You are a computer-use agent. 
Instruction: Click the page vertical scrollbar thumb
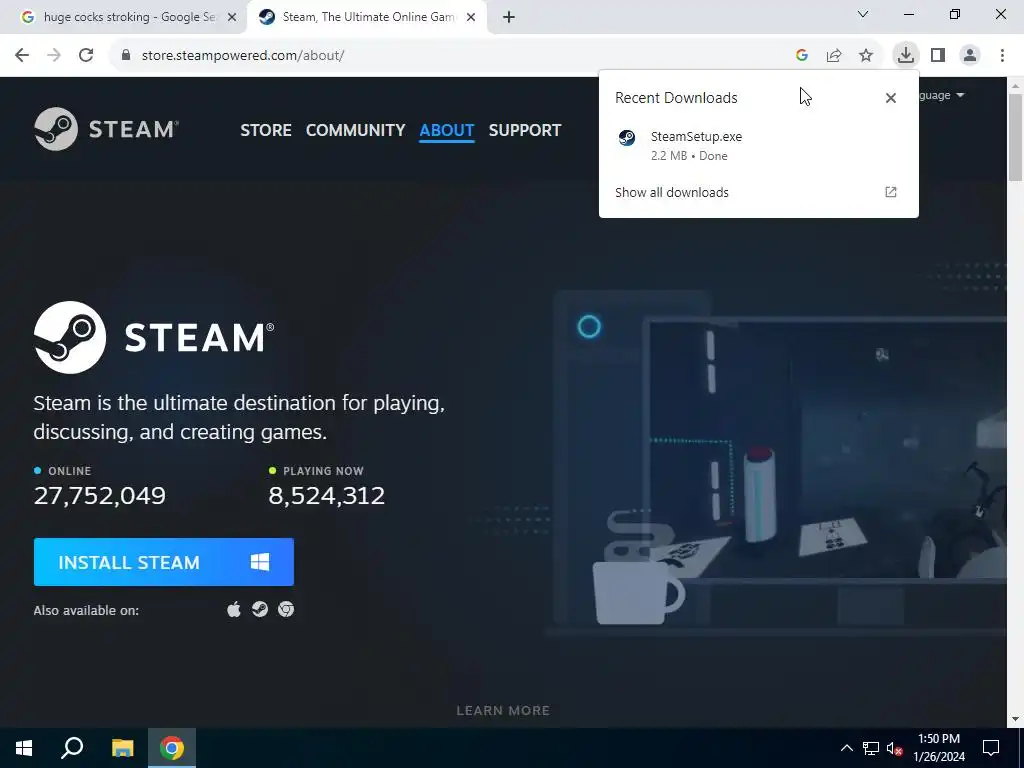click(x=1015, y=137)
